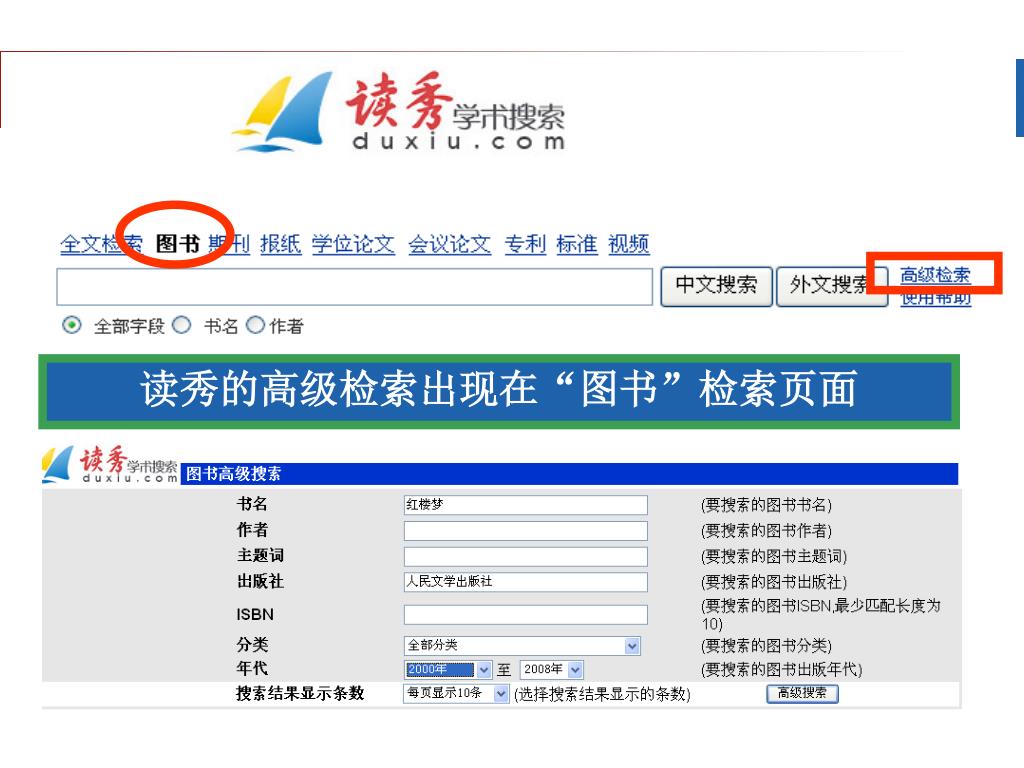Select the 作者 radio button
Image resolution: width=1024 pixels, height=768 pixels.
[x=255, y=325]
